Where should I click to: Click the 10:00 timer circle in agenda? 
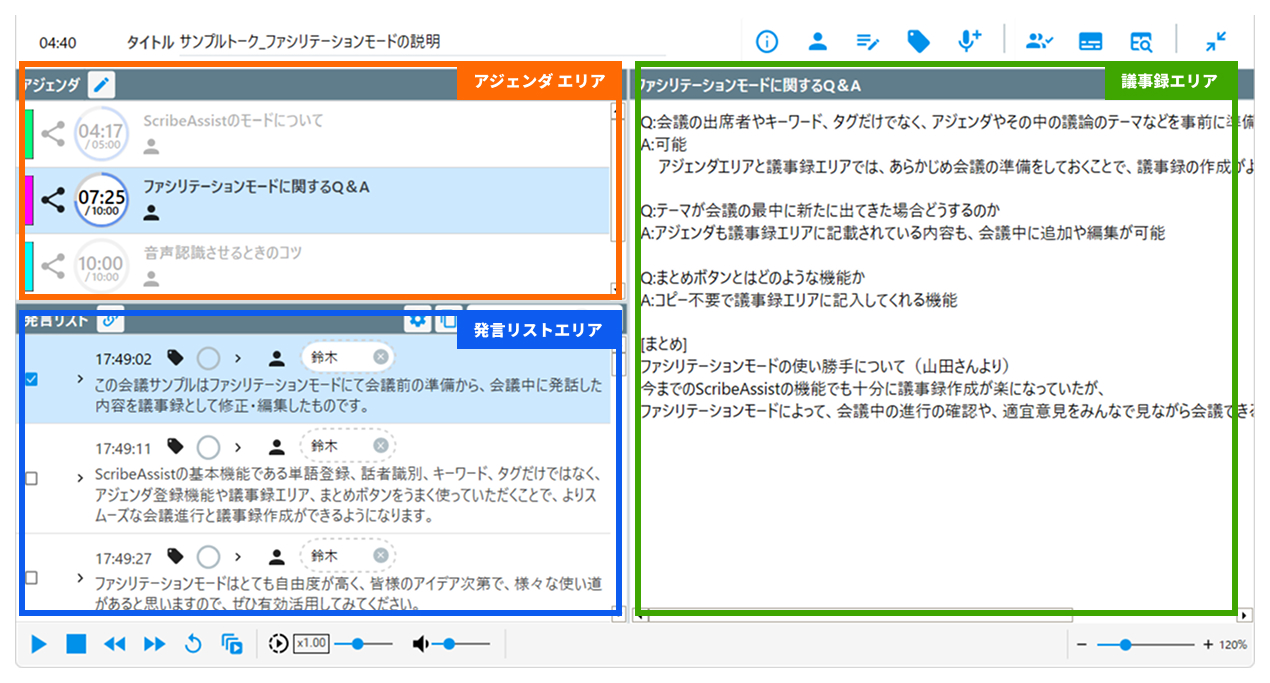[x=101, y=265]
